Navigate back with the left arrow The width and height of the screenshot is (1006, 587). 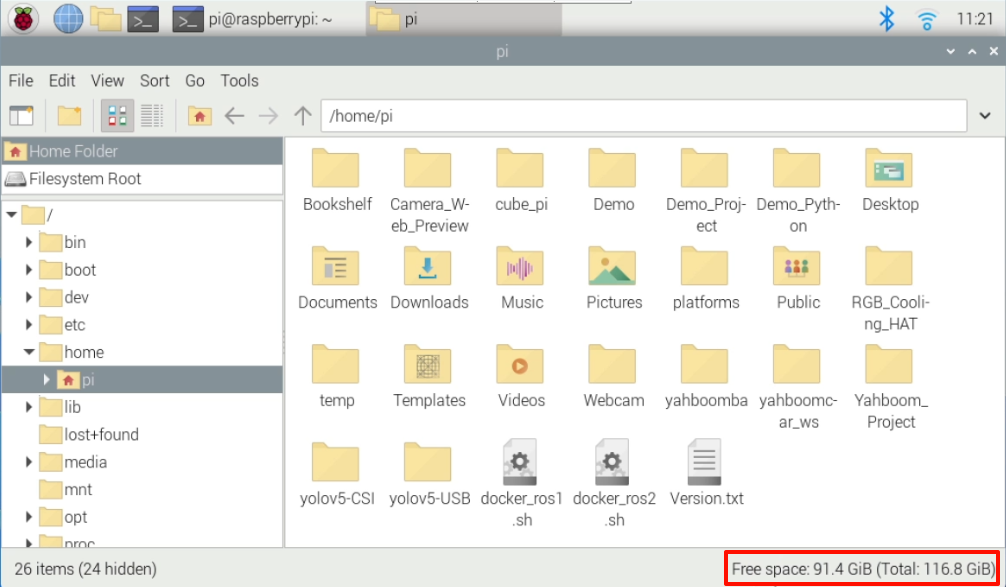[234, 116]
